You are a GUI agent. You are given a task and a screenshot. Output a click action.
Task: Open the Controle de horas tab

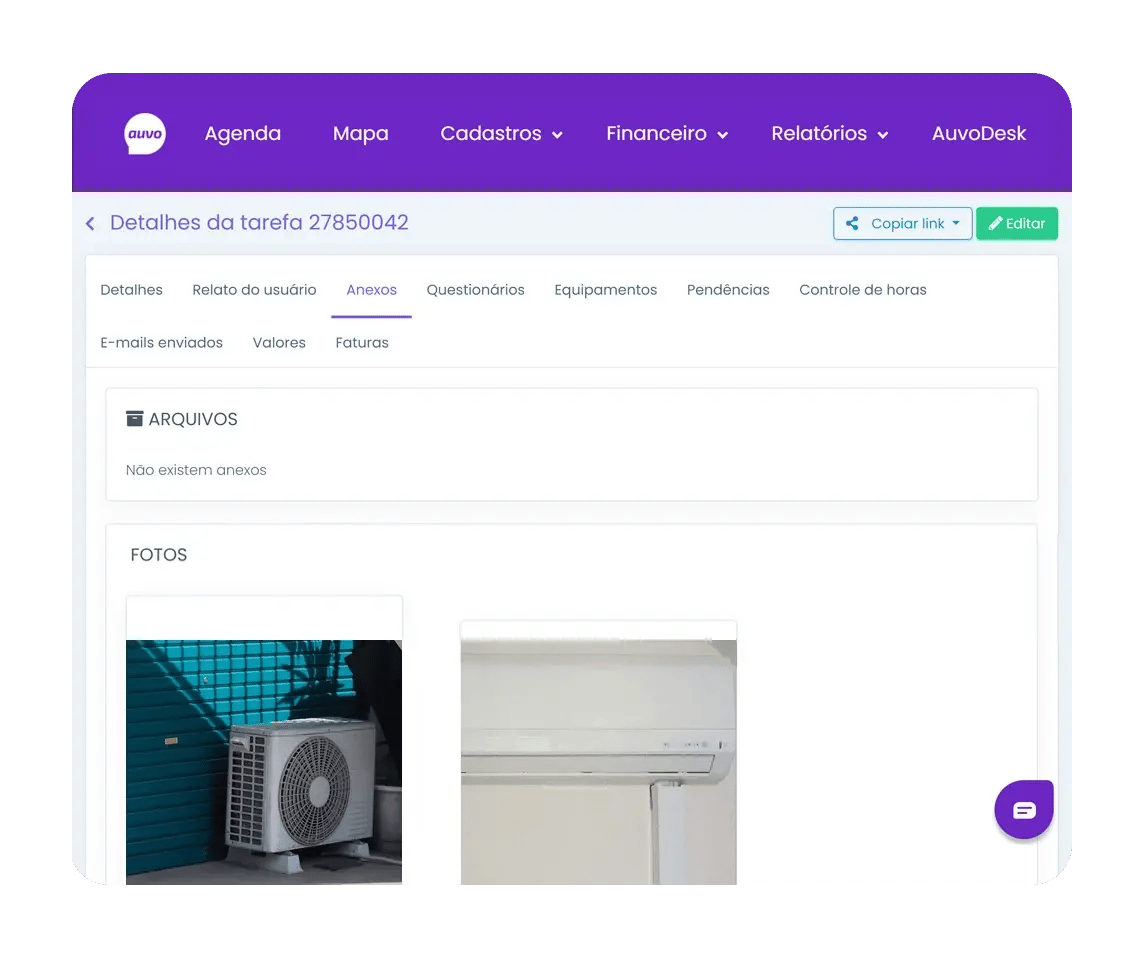coord(862,290)
